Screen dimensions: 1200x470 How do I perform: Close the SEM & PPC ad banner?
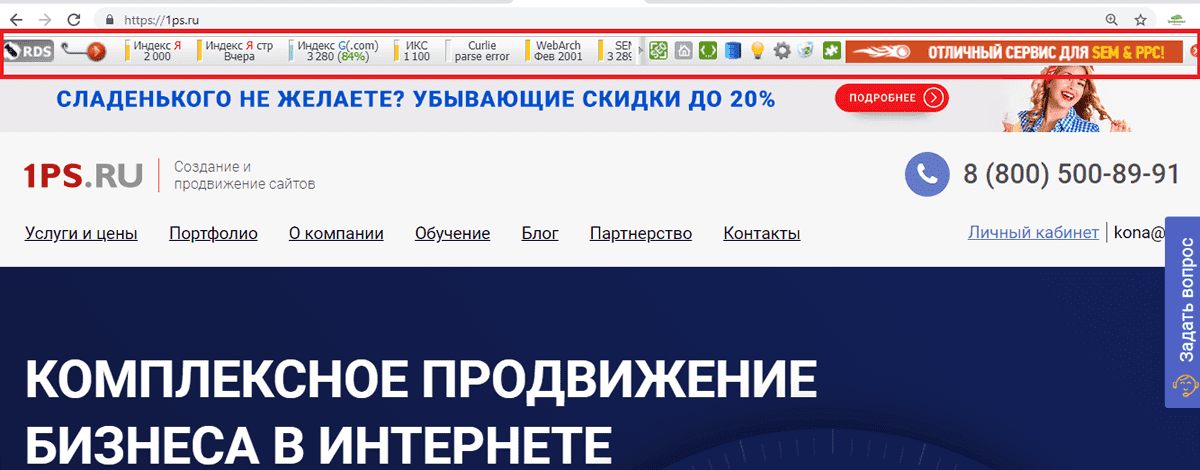pos(1194,50)
